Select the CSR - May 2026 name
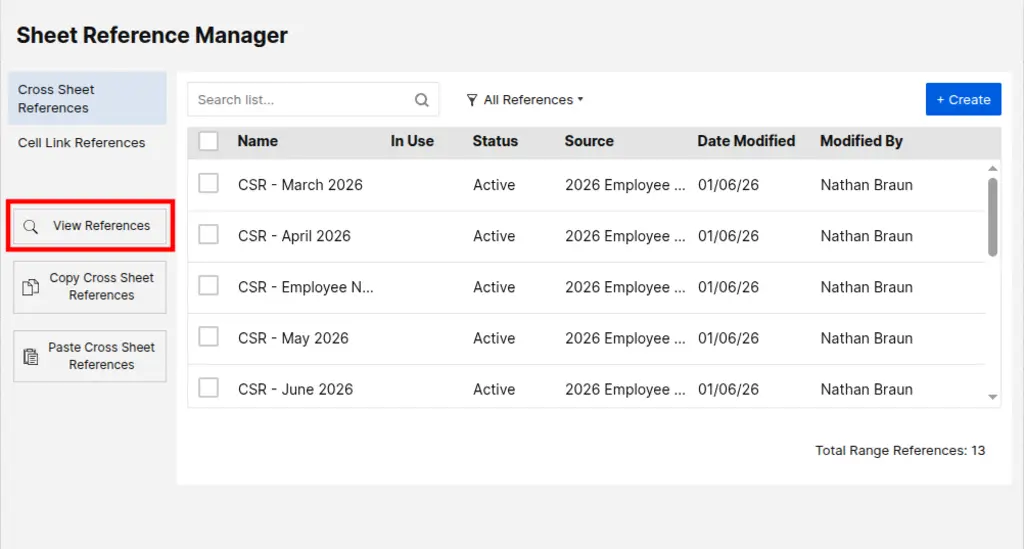1024x549 pixels. [x=293, y=338]
